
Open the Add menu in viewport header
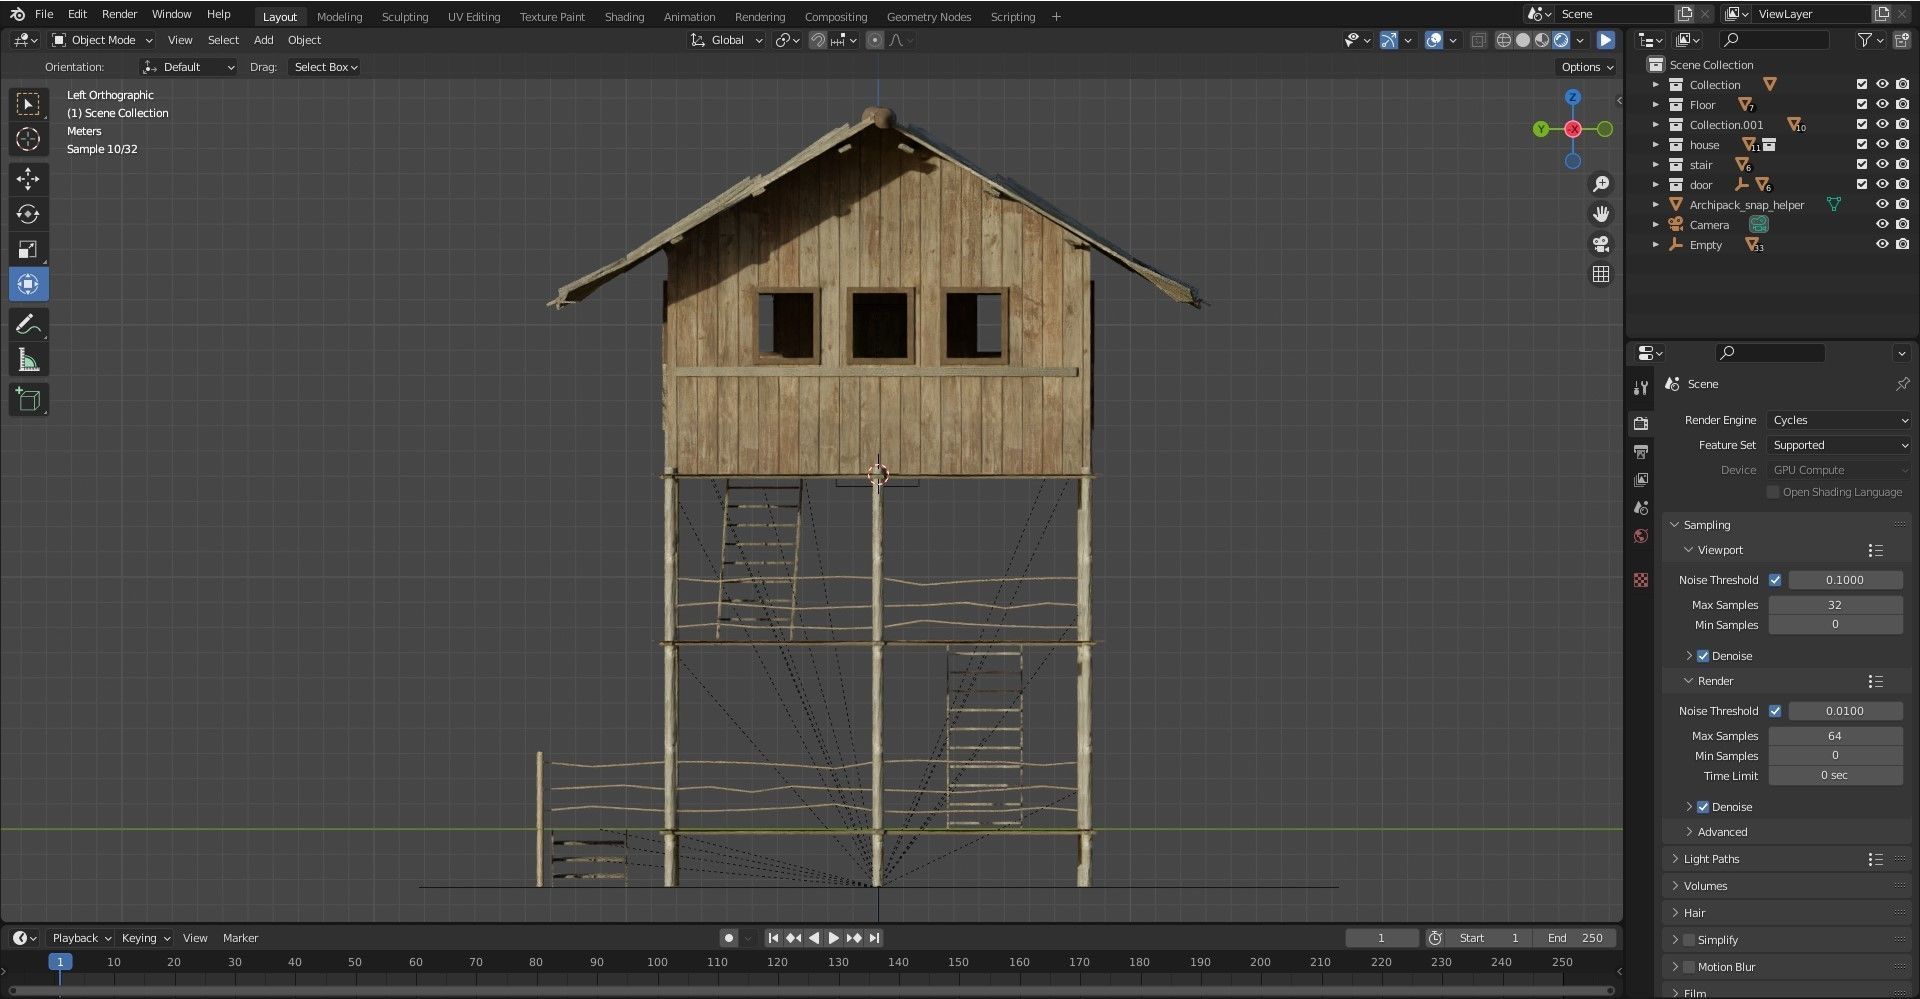tap(263, 40)
